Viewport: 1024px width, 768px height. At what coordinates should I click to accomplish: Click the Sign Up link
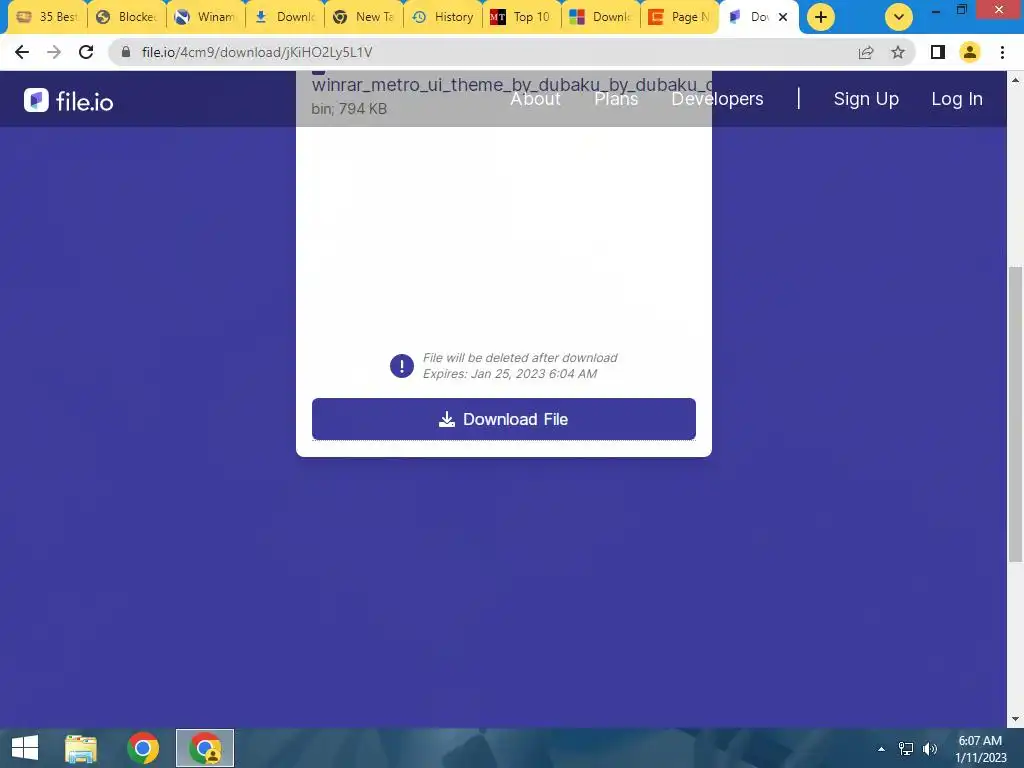tap(866, 99)
